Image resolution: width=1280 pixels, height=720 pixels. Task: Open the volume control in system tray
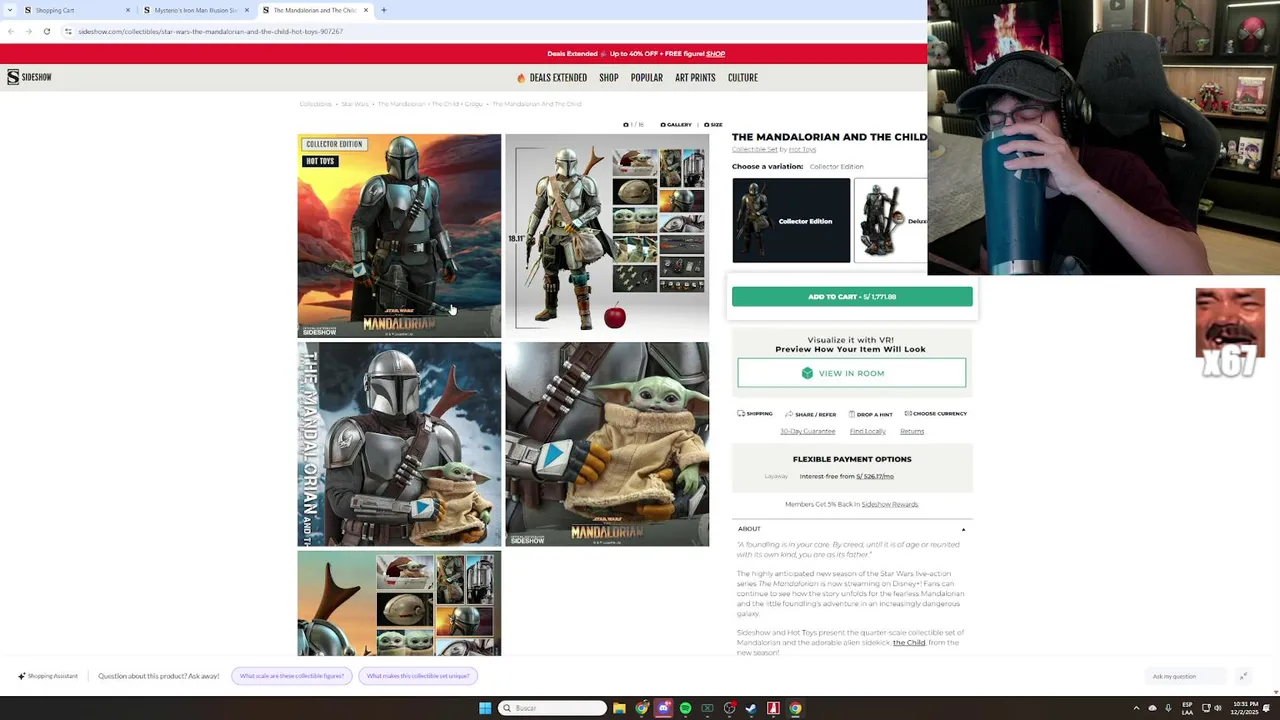[1217, 708]
